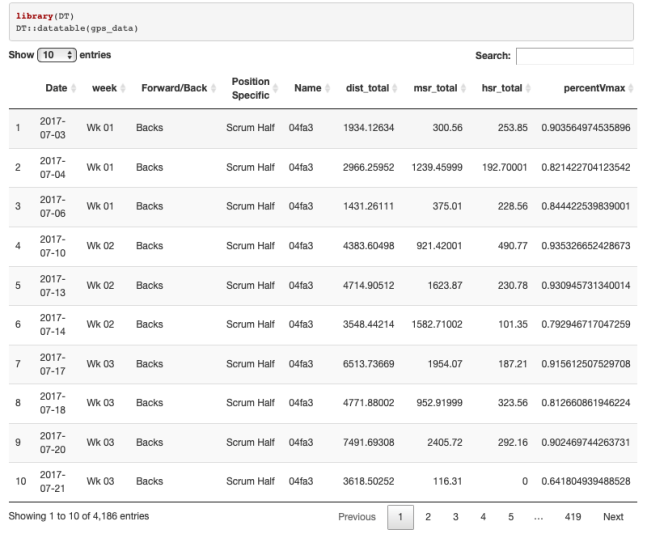This screenshot has height=534, width=647.
Task: Click the msr_total header label
Action: click(x=435, y=88)
